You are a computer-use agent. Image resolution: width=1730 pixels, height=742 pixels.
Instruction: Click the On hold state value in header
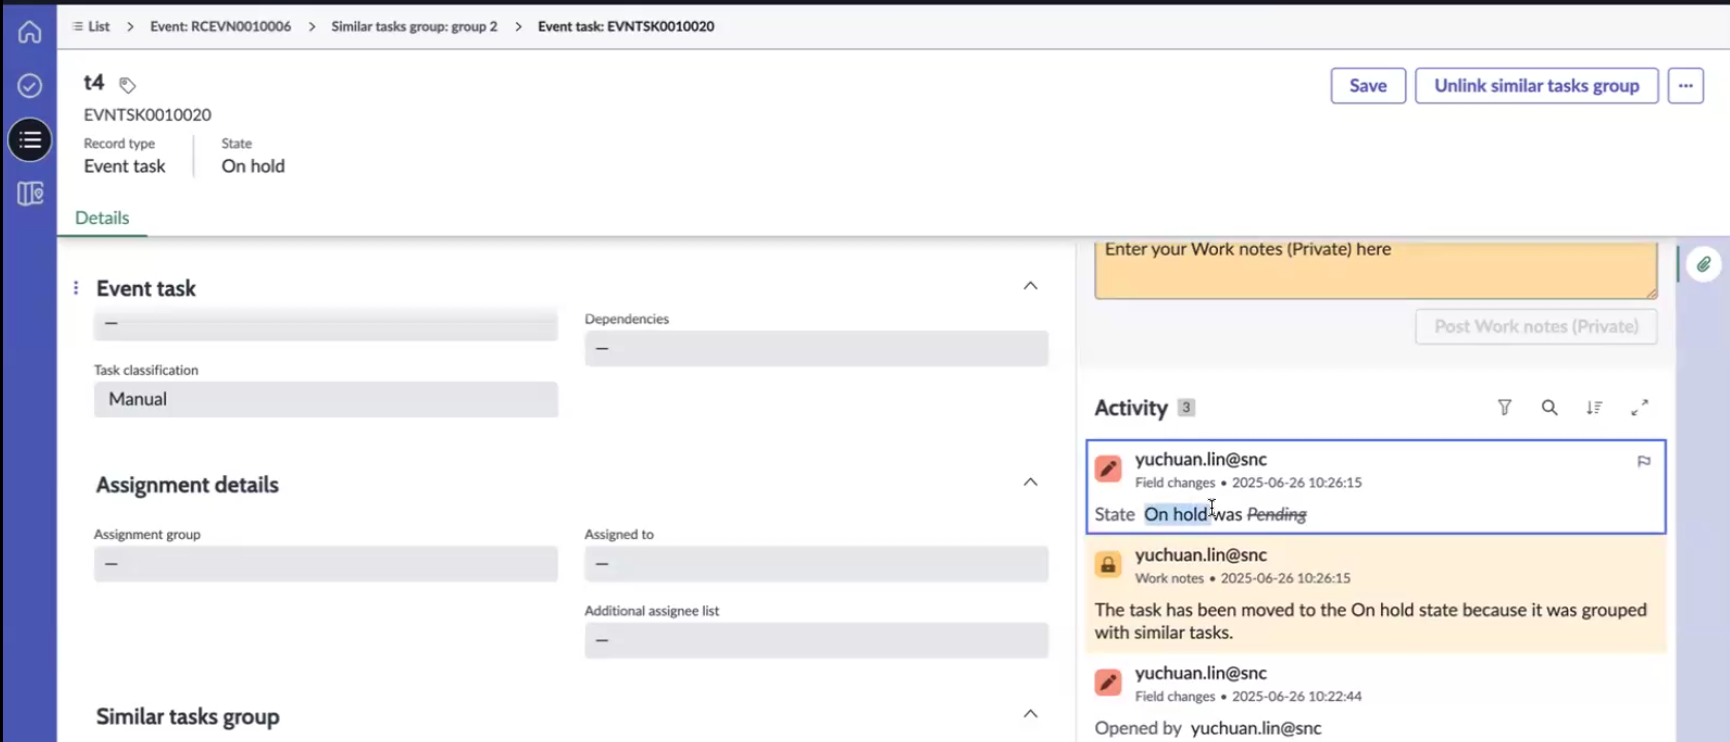pos(253,166)
